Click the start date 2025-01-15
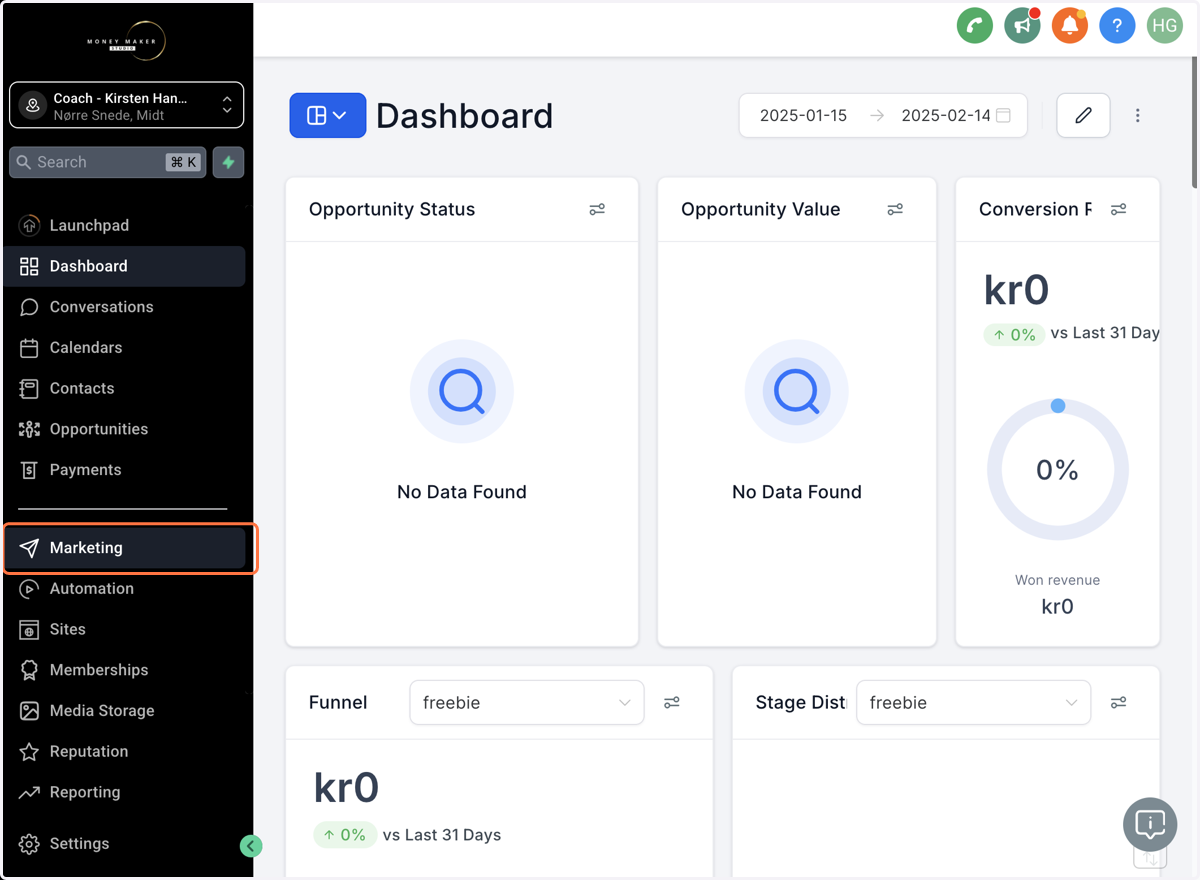Viewport: 1200px width, 880px height. [803, 116]
